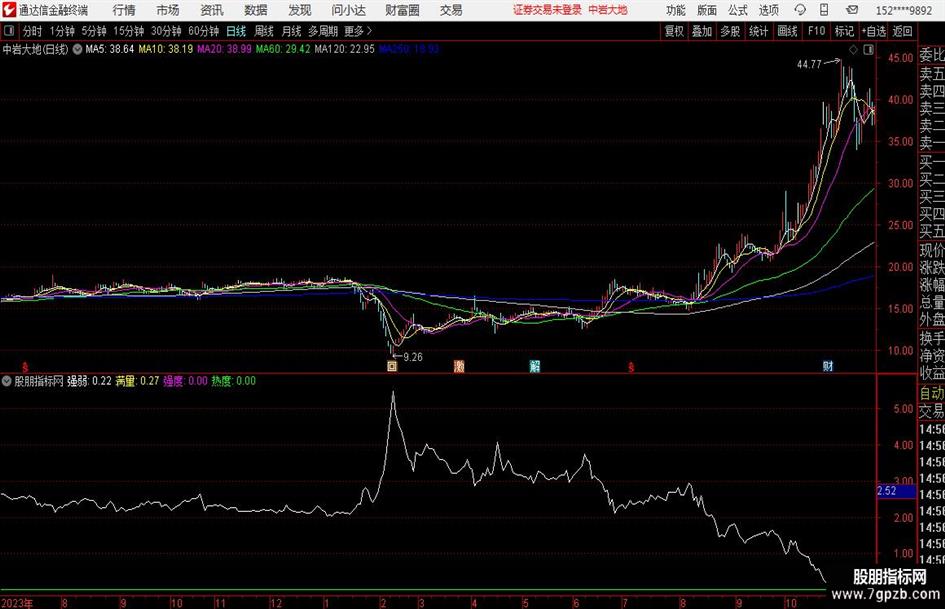Click the 通达信 red logo icon
The height and width of the screenshot is (609, 945).
point(8,10)
